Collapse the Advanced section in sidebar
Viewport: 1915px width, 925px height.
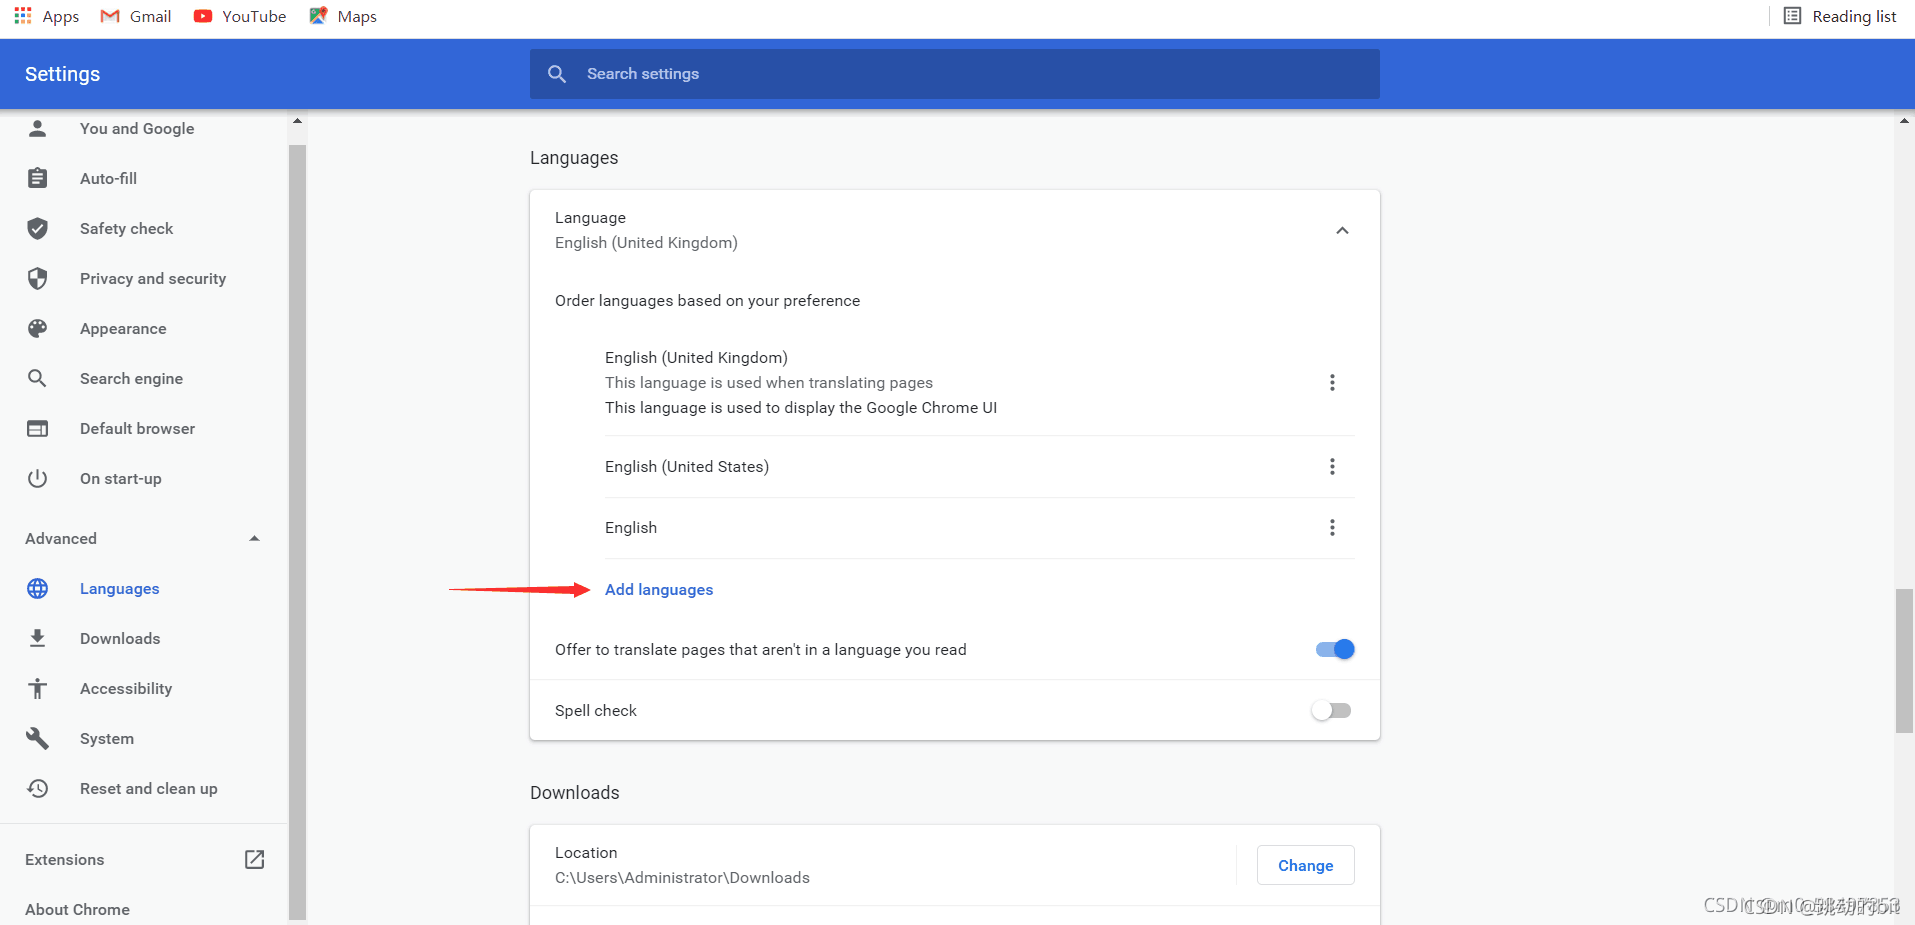254,539
